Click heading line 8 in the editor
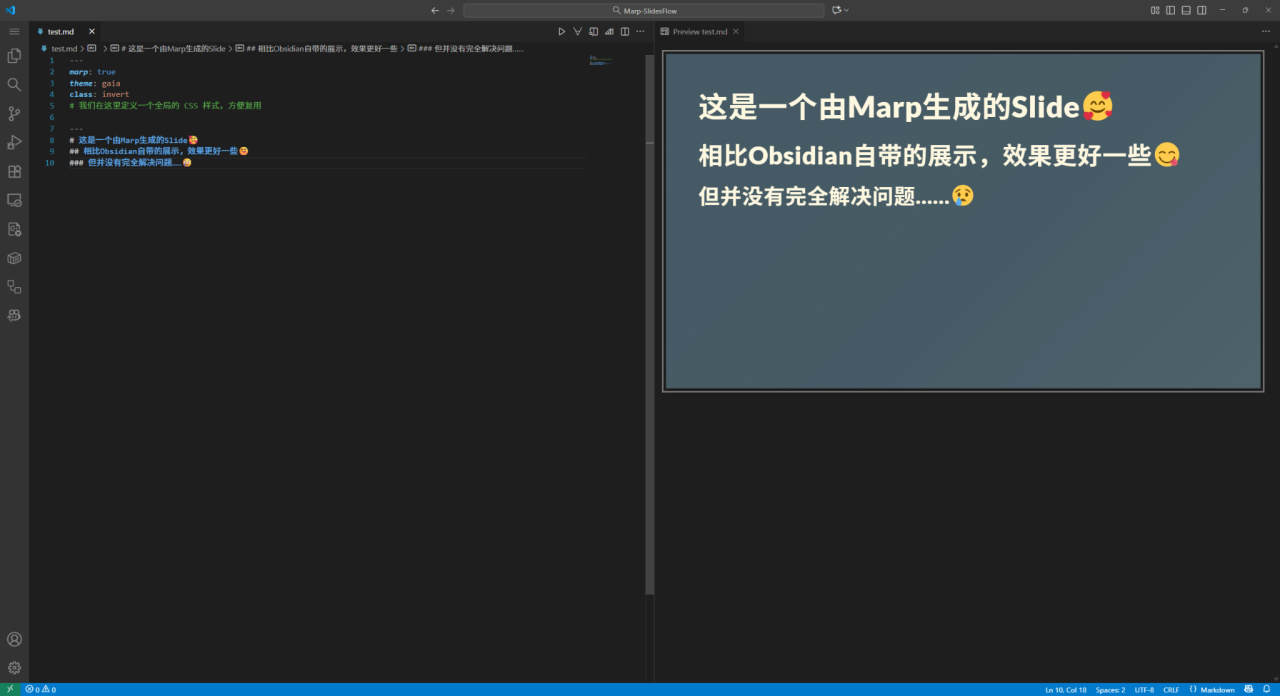Viewport: 1280px width, 696px height. point(134,140)
